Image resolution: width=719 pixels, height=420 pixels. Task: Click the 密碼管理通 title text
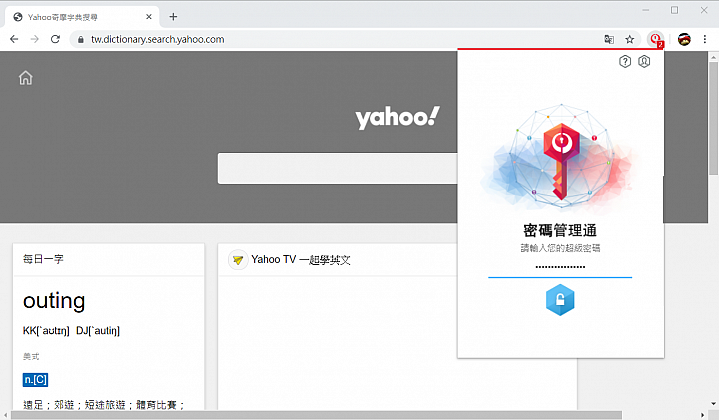tap(560, 230)
